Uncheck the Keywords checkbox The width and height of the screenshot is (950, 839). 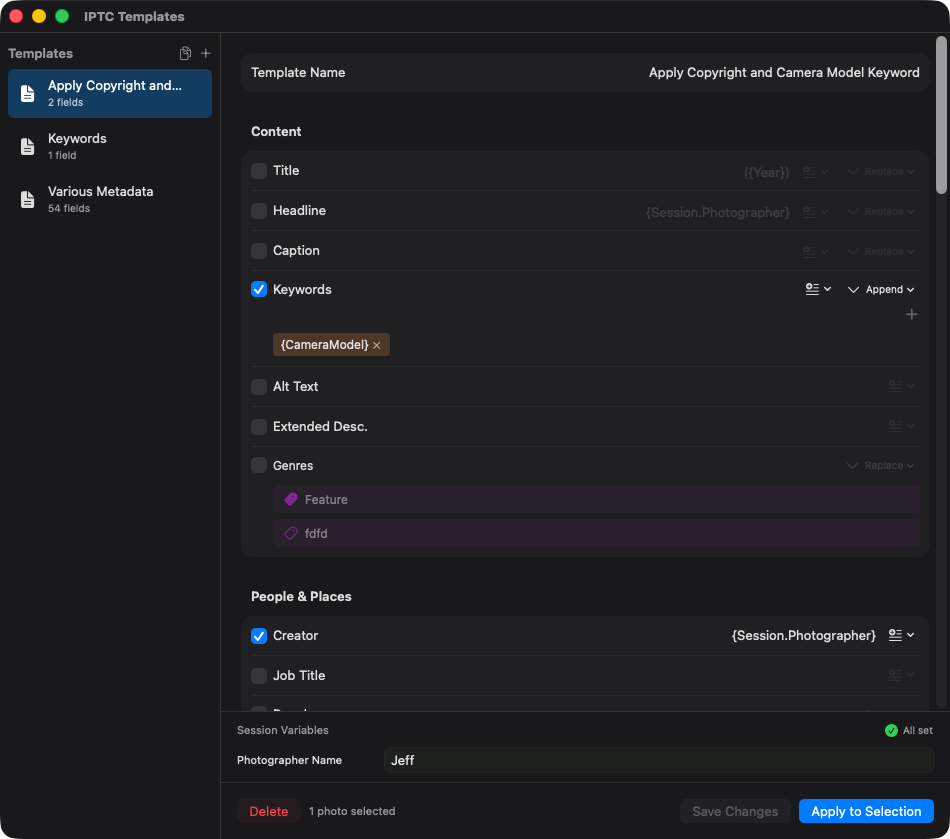click(259, 290)
